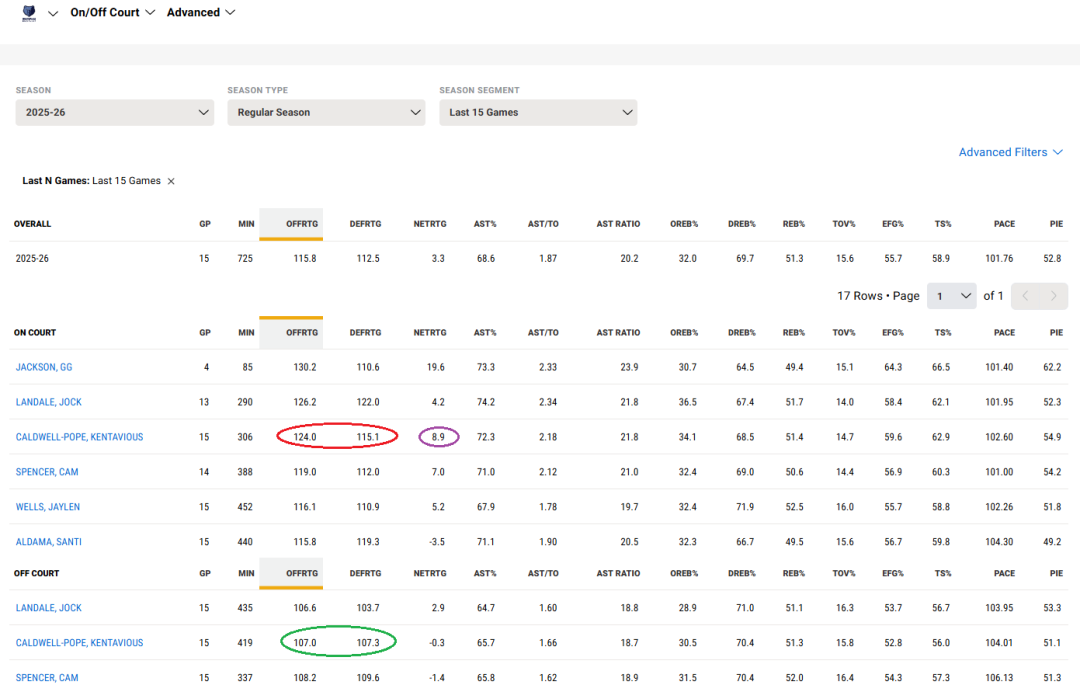Open the Season Segment dropdown
Screen dimensions: 1080x692
click(x=538, y=112)
